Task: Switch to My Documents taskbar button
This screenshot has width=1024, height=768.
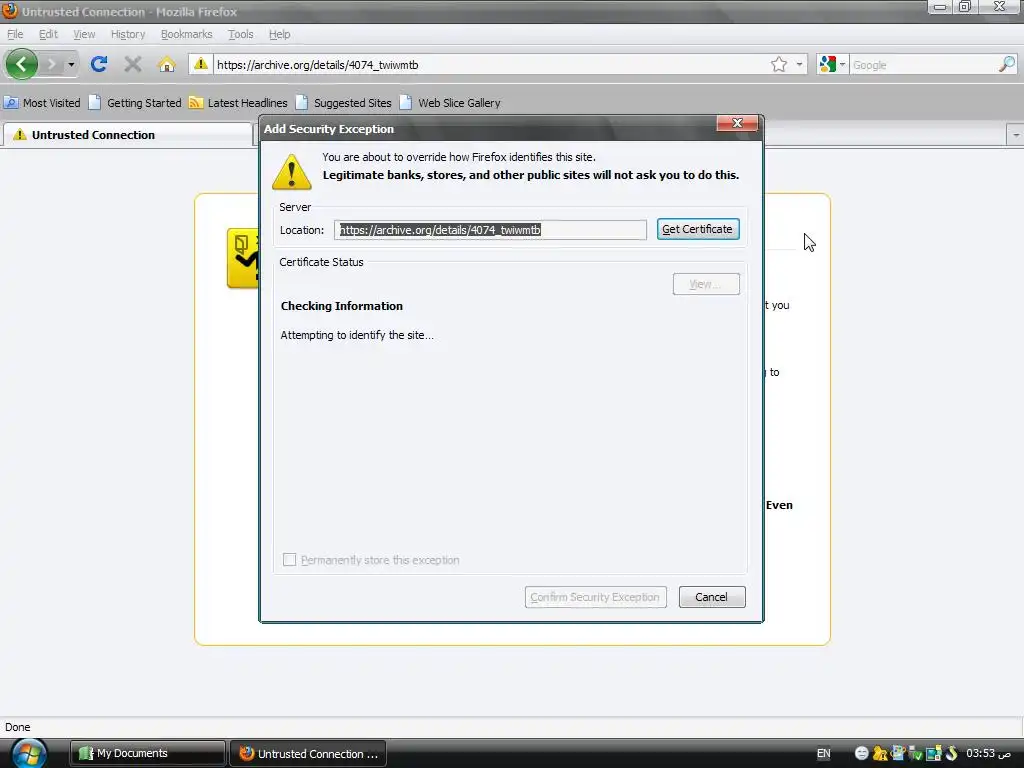Action: coord(148,753)
